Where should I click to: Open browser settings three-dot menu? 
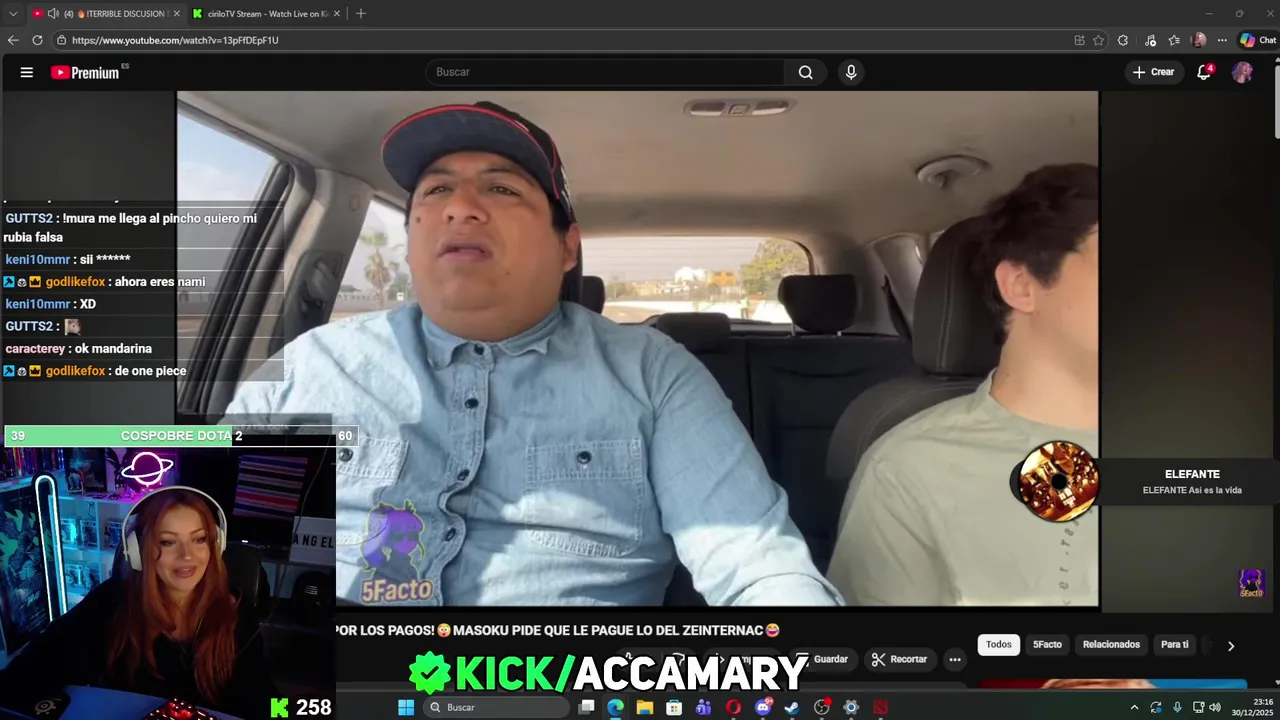[x=1222, y=40]
